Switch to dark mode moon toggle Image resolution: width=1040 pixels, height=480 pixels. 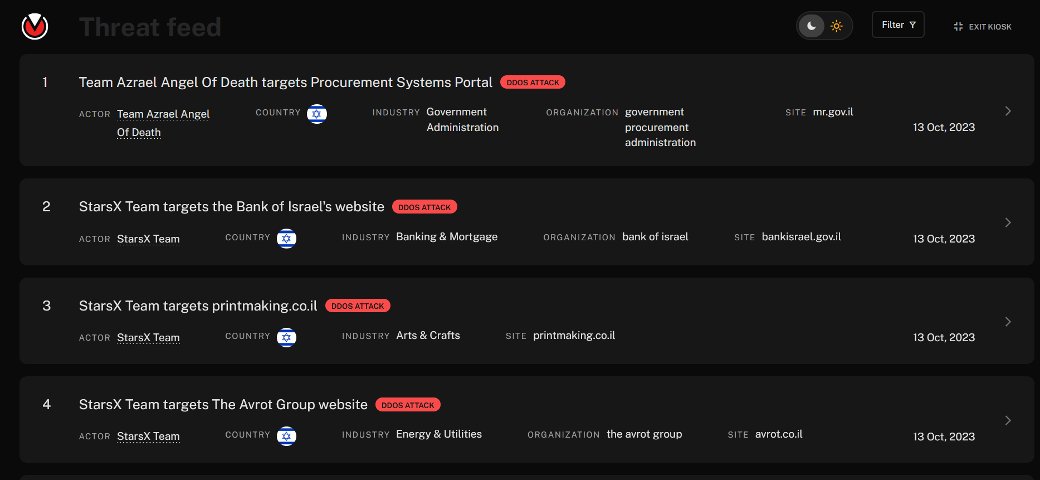(812, 26)
